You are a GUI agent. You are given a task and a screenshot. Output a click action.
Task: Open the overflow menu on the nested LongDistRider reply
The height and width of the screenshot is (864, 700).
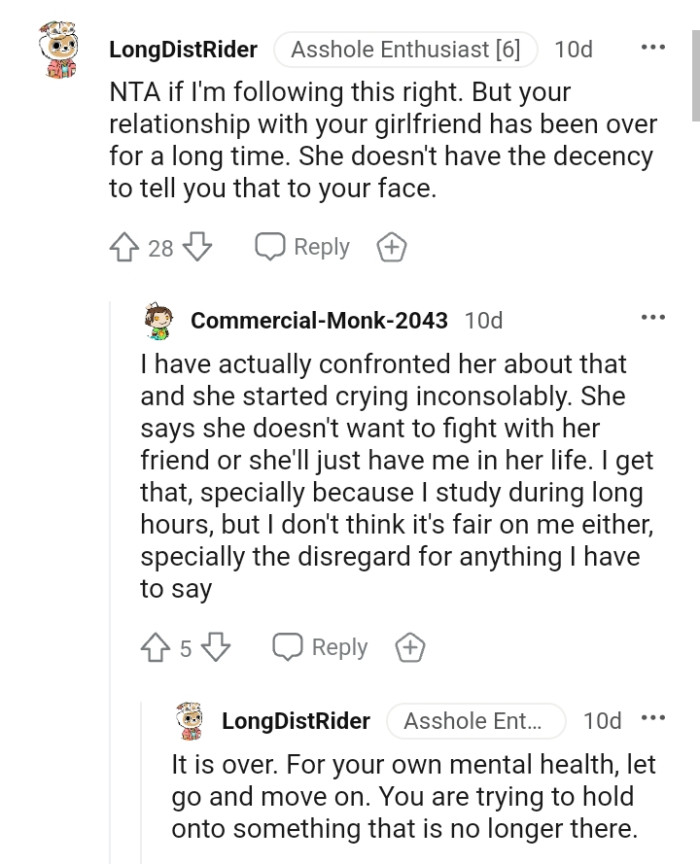click(x=655, y=718)
